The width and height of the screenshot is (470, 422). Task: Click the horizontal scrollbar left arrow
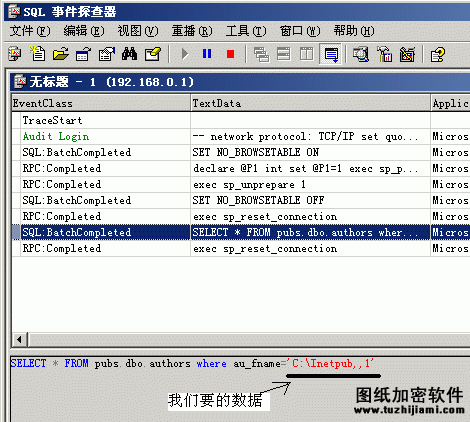20,340
